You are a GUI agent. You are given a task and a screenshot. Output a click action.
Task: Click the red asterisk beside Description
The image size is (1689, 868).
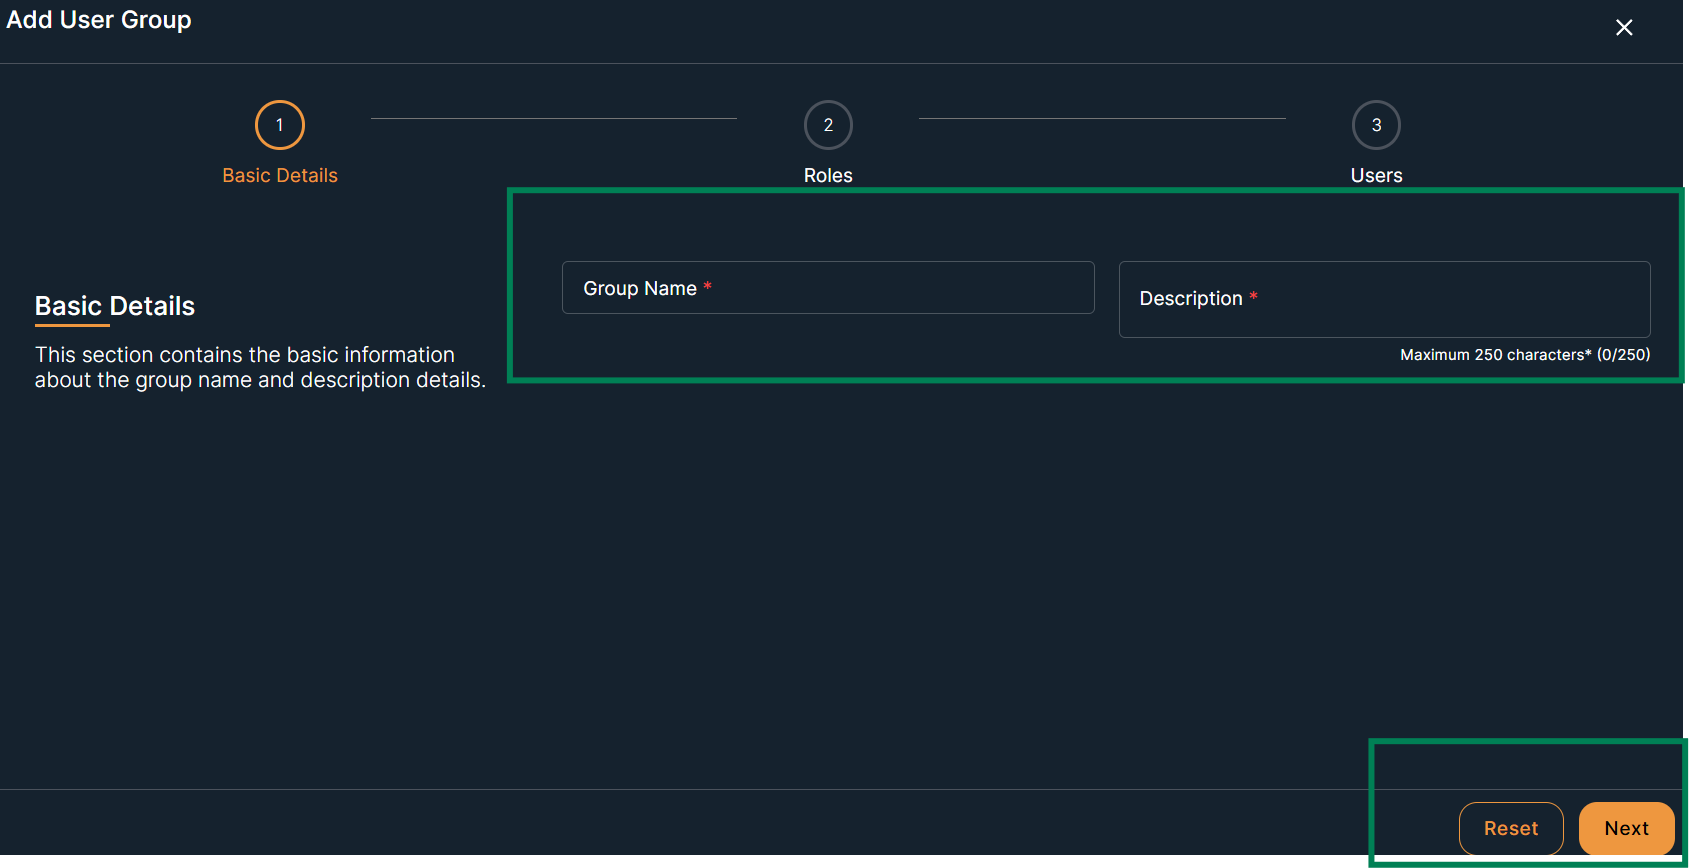pos(1253,298)
